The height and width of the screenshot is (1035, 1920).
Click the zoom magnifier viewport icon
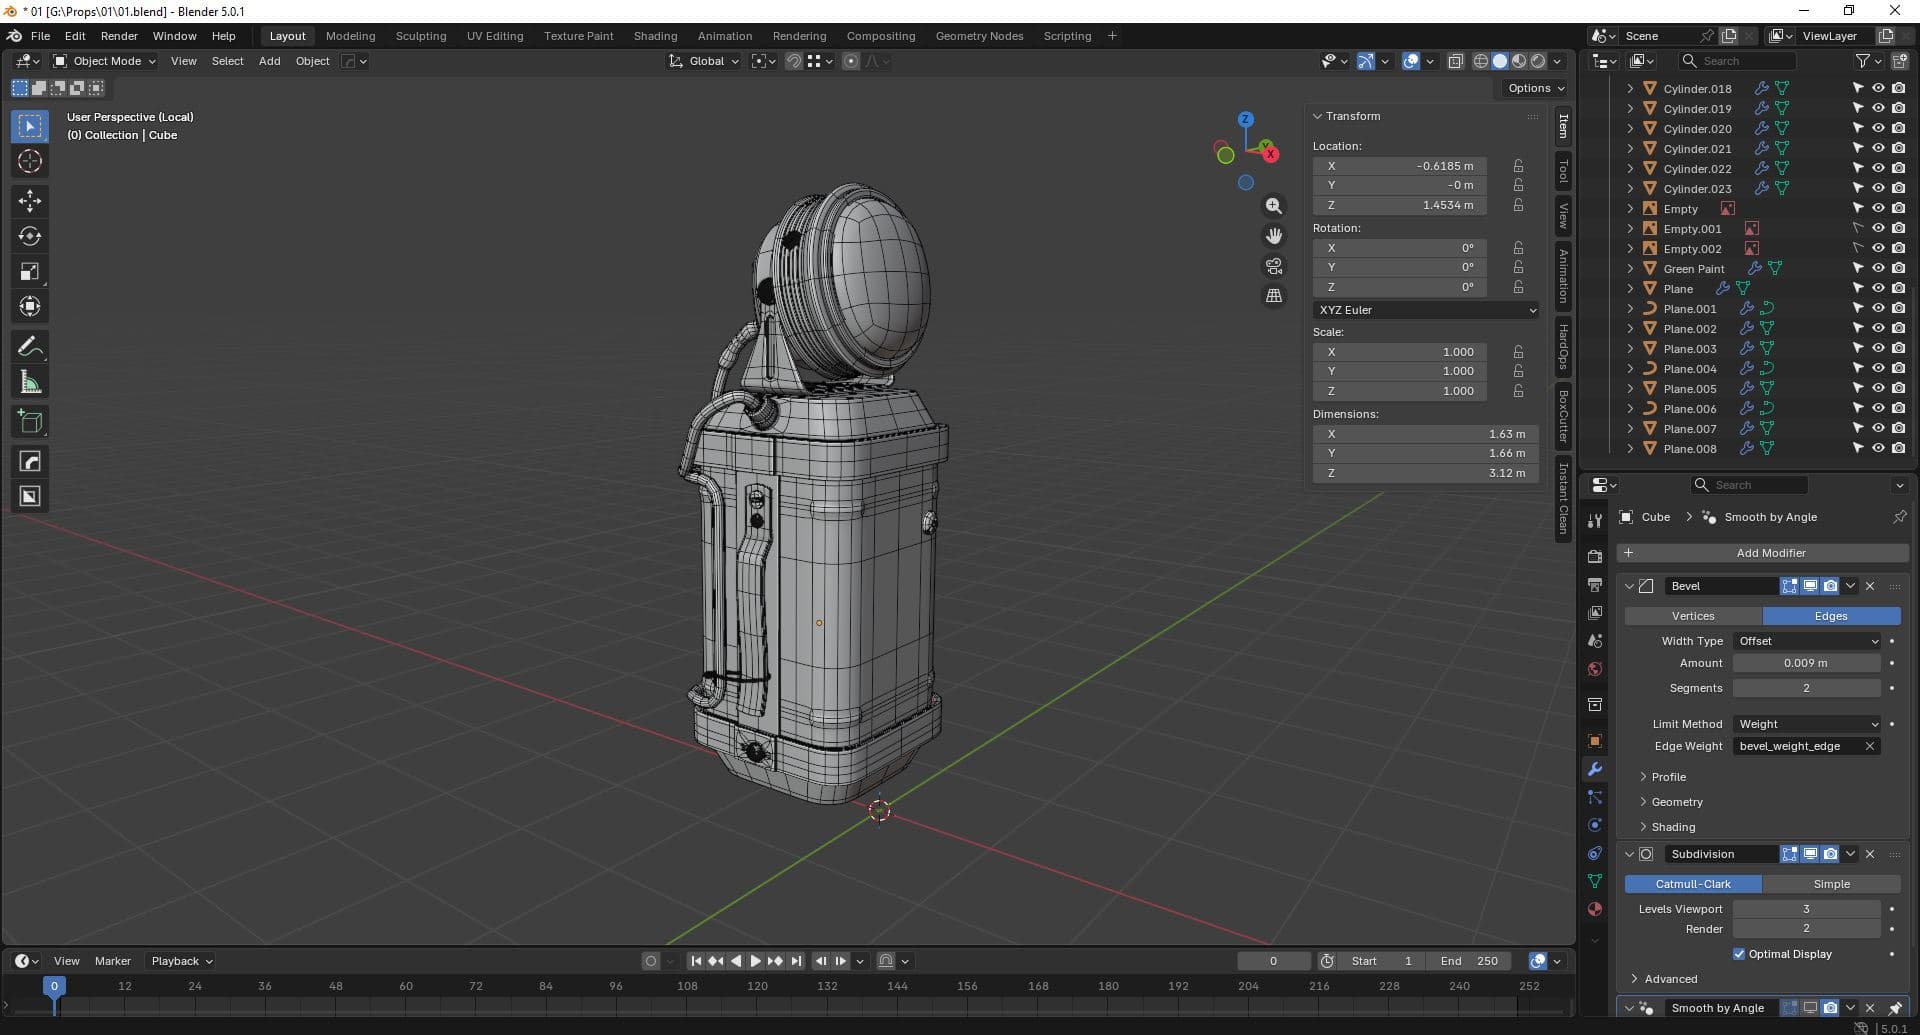(x=1274, y=206)
